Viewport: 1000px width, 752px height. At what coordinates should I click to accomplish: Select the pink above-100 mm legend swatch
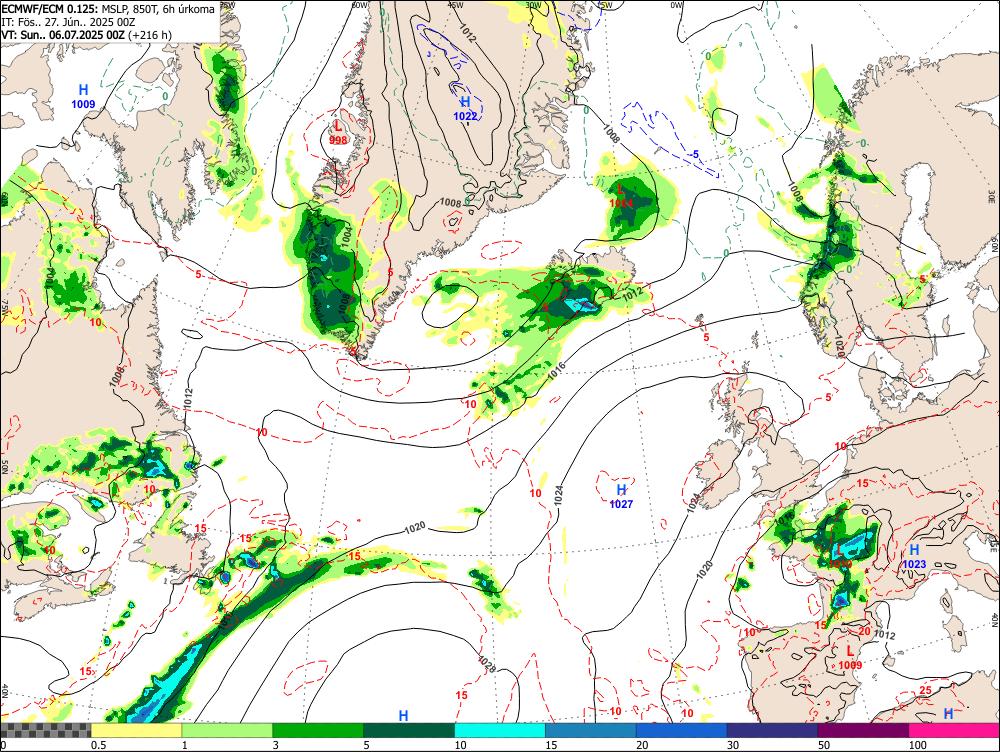[954, 730]
